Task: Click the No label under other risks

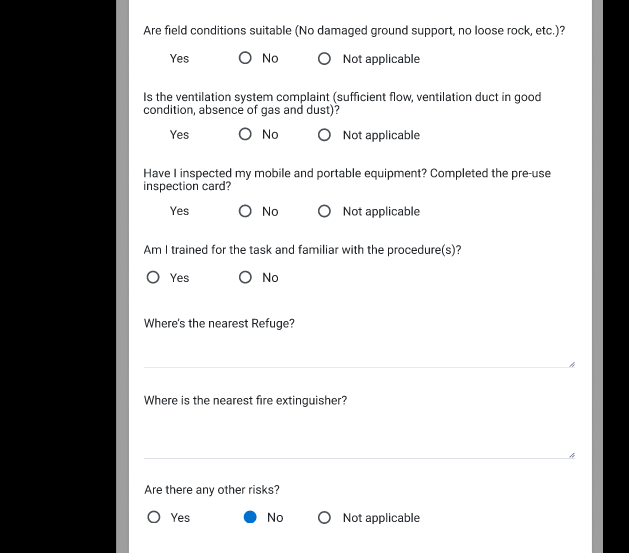Action: point(275,518)
